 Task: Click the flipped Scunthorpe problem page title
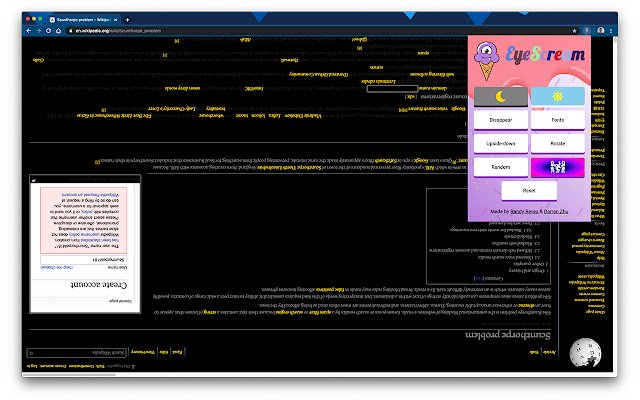pos(508,335)
